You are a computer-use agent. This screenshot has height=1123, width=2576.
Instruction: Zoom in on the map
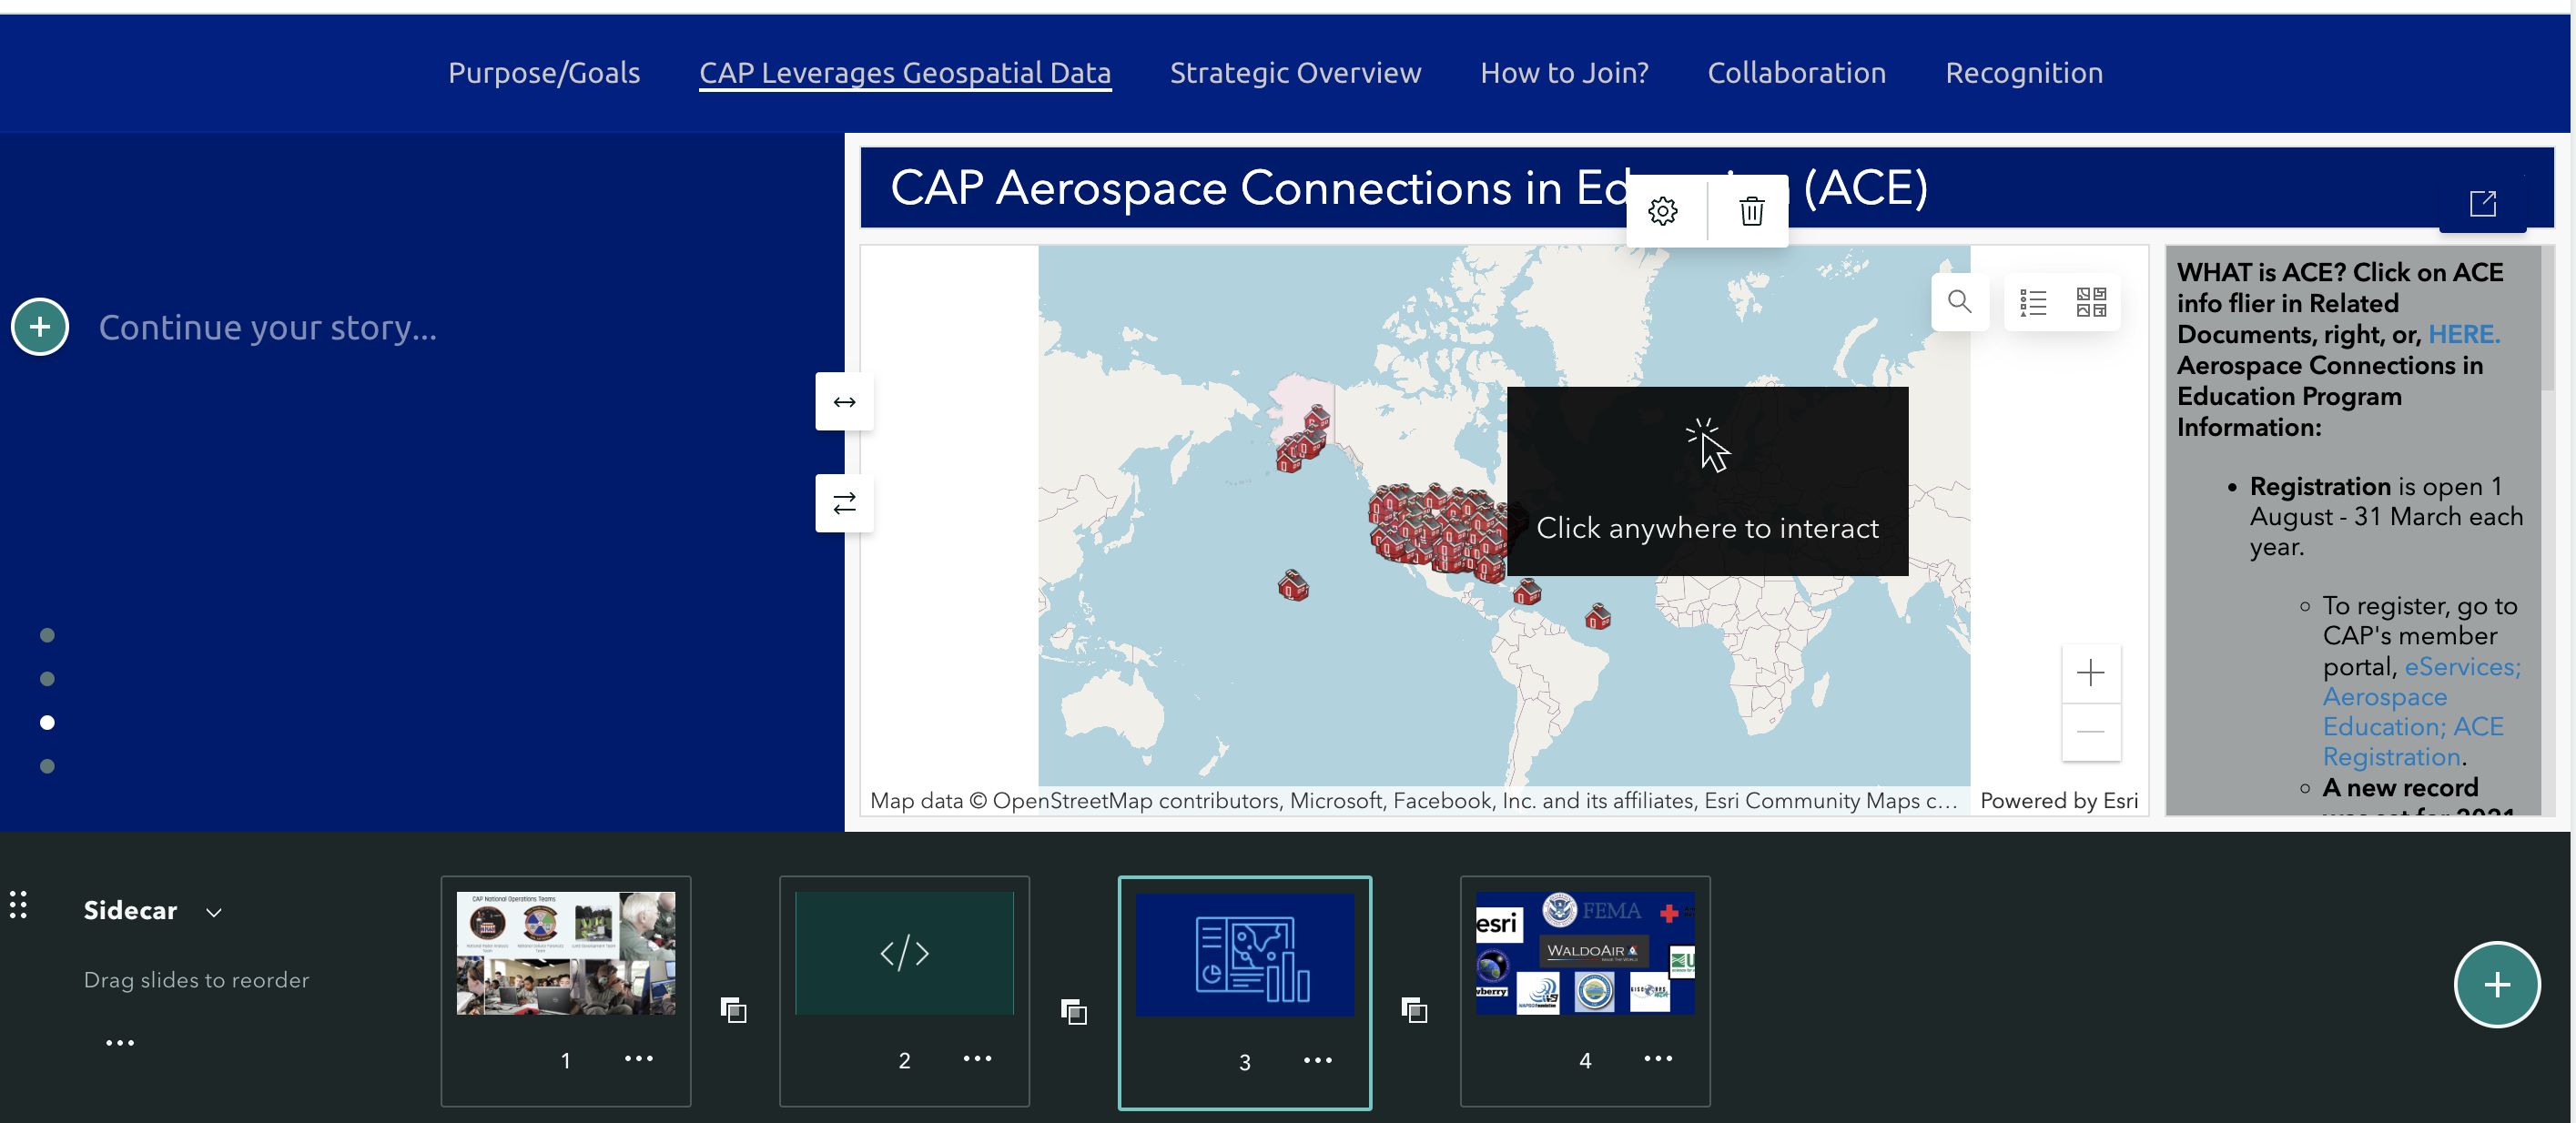(x=2090, y=673)
